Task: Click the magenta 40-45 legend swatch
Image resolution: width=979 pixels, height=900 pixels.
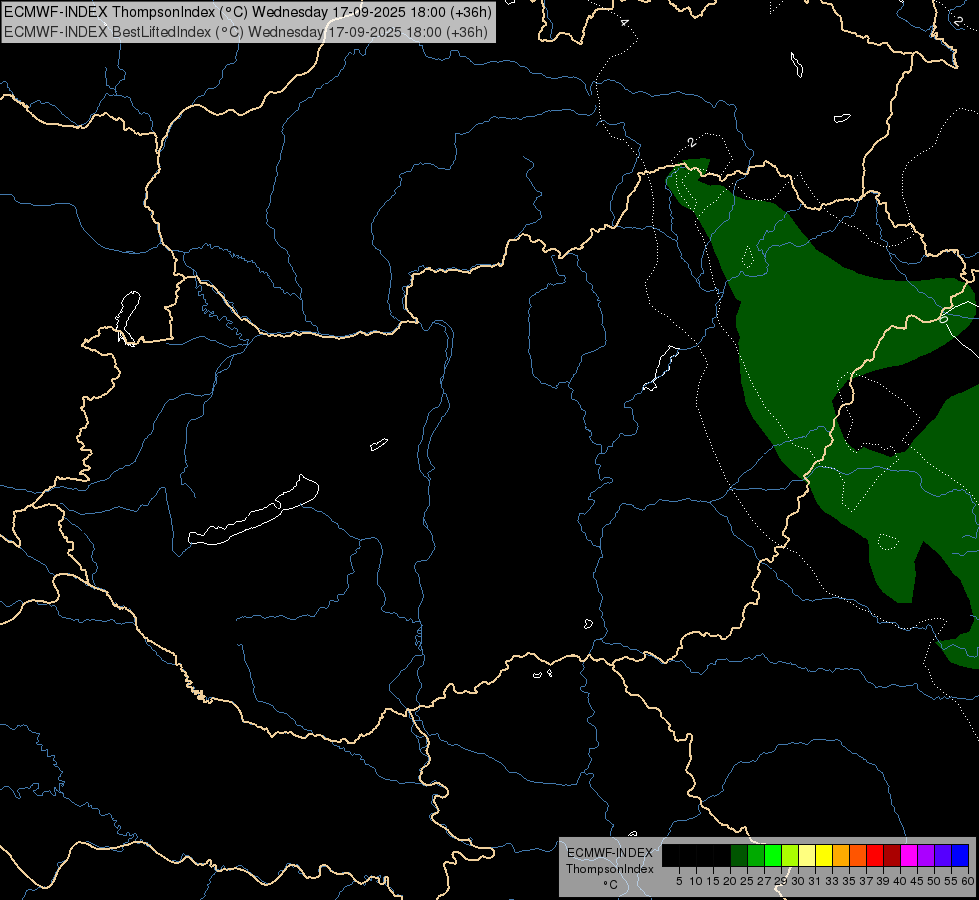Action: [x=909, y=855]
